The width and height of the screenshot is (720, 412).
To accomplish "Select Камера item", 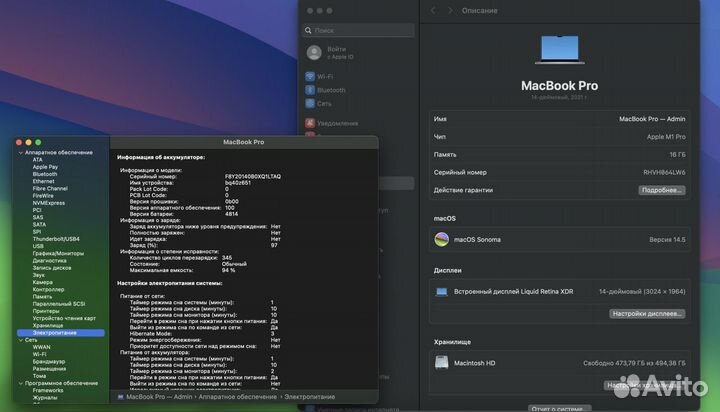I will pos(43,282).
